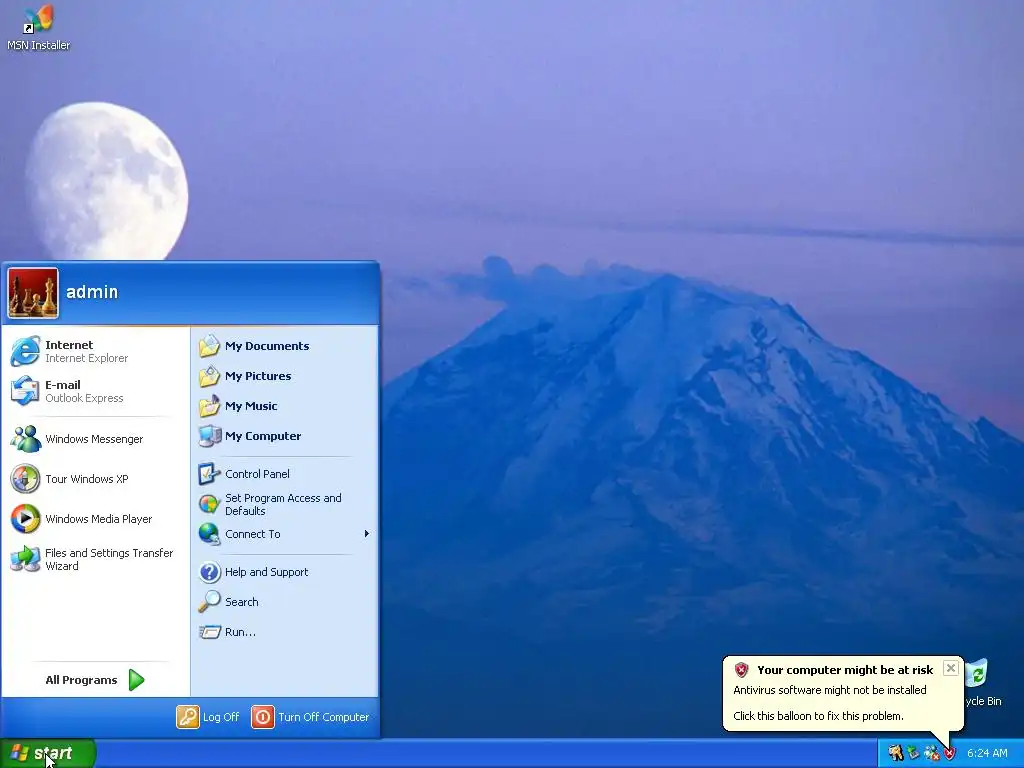Image resolution: width=1024 pixels, height=768 pixels.
Task: Start Windows Messenger
Action: (95, 439)
